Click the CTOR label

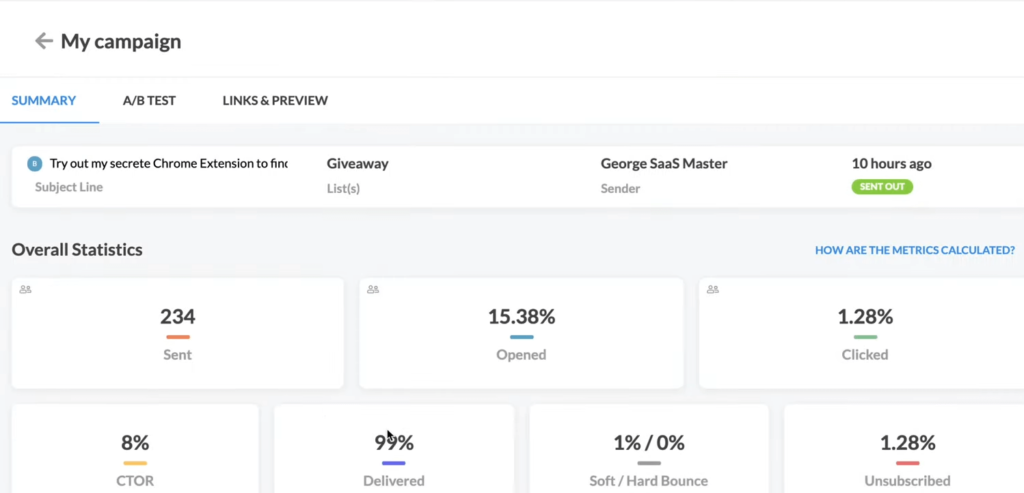click(x=135, y=481)
